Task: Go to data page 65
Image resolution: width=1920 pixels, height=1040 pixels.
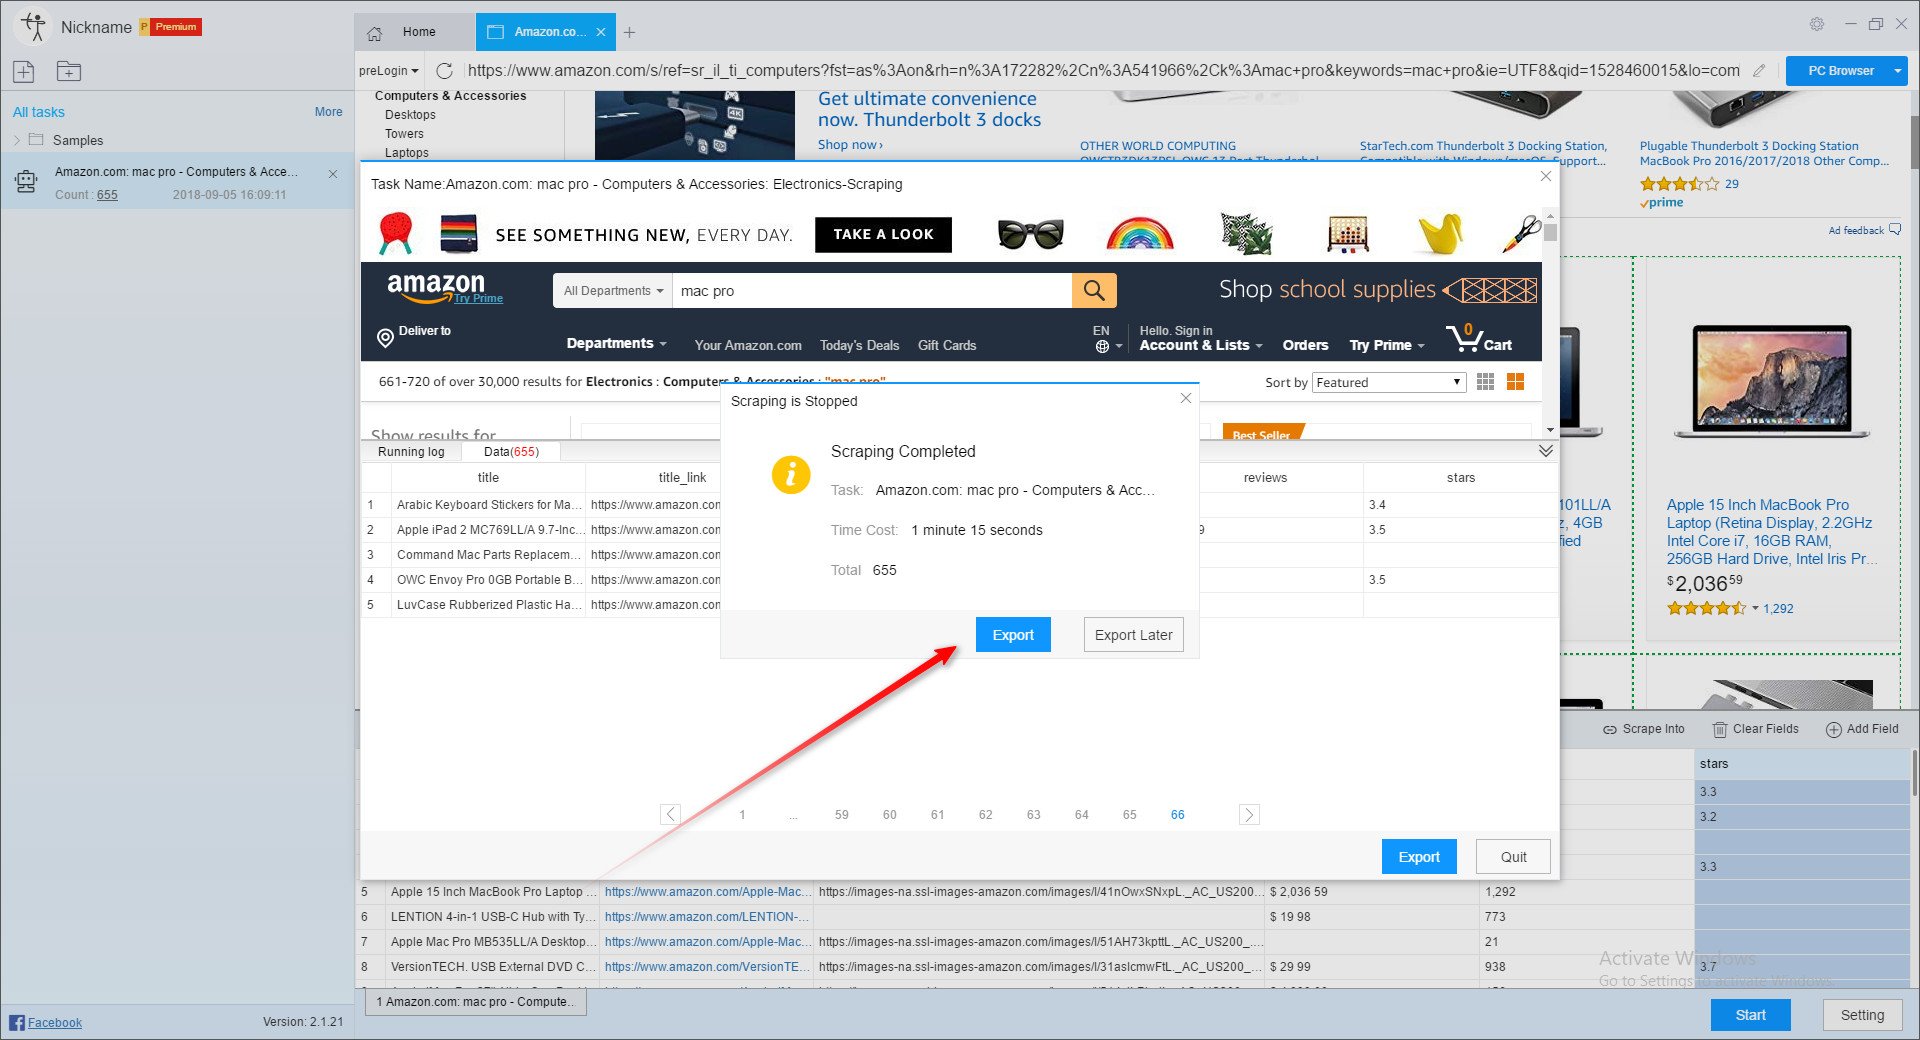Action: pos(1129,815)
